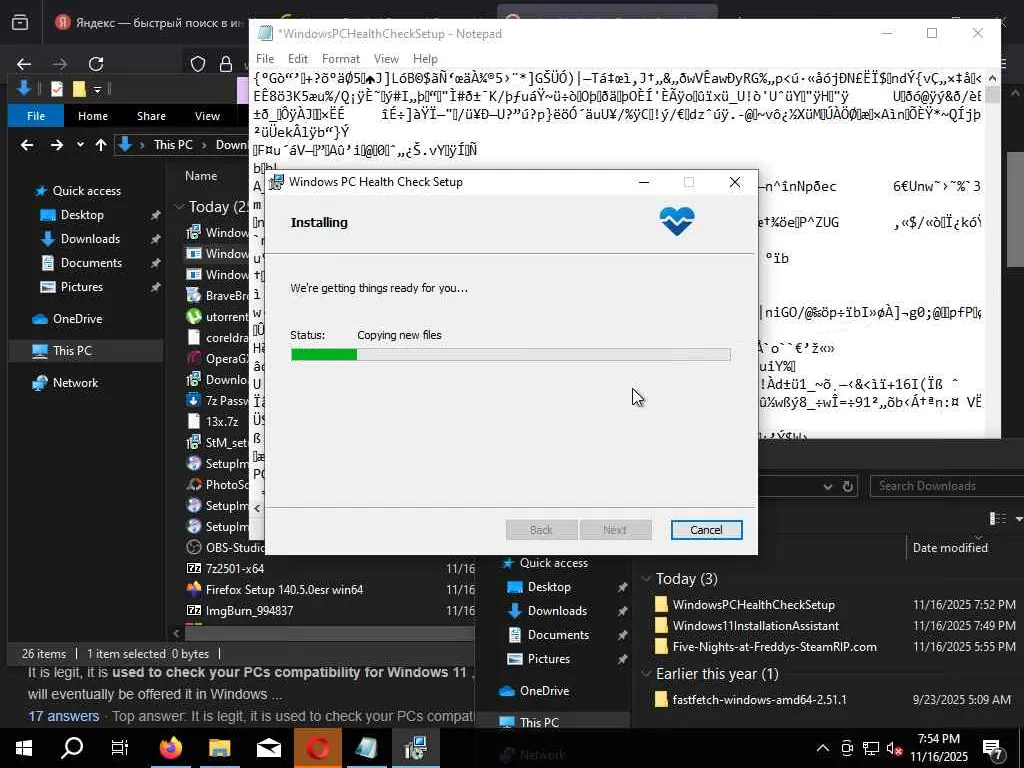The width and height of the screenshot is (1024, 768).
Task: Refresh the back Explorer address bar
Action: (x=848, y=486)
